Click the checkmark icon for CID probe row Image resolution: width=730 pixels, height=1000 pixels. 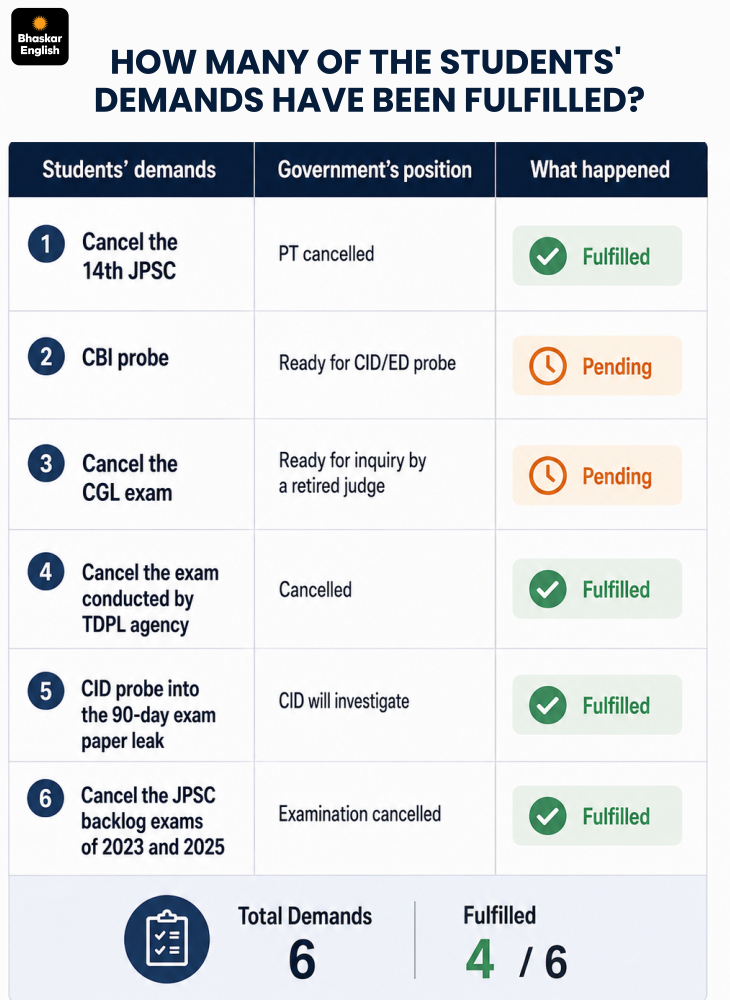(x=548, y=705)
